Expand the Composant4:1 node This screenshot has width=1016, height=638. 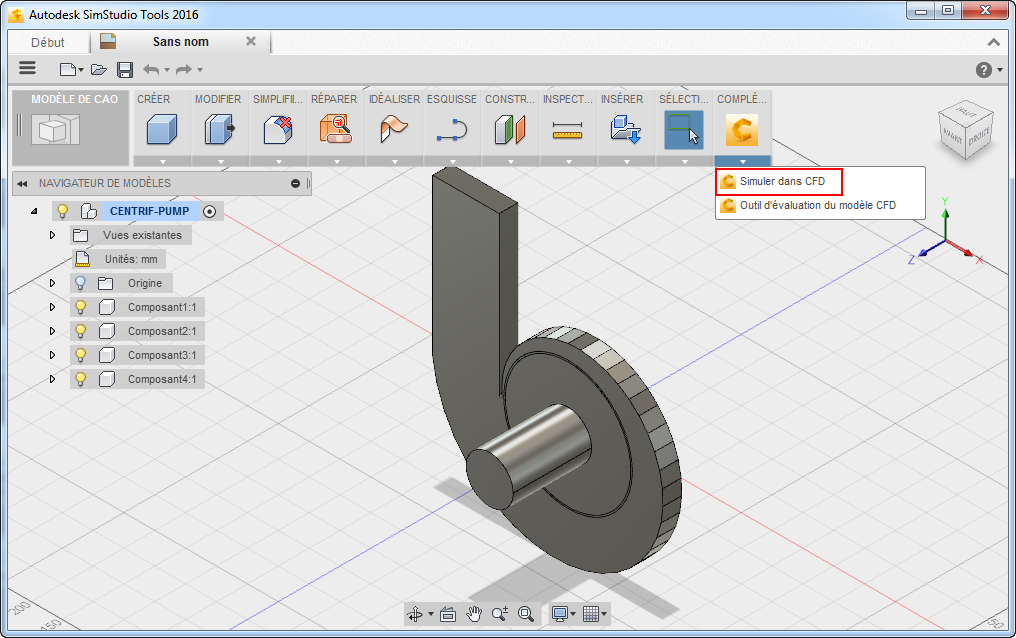[x=52, y=379]
